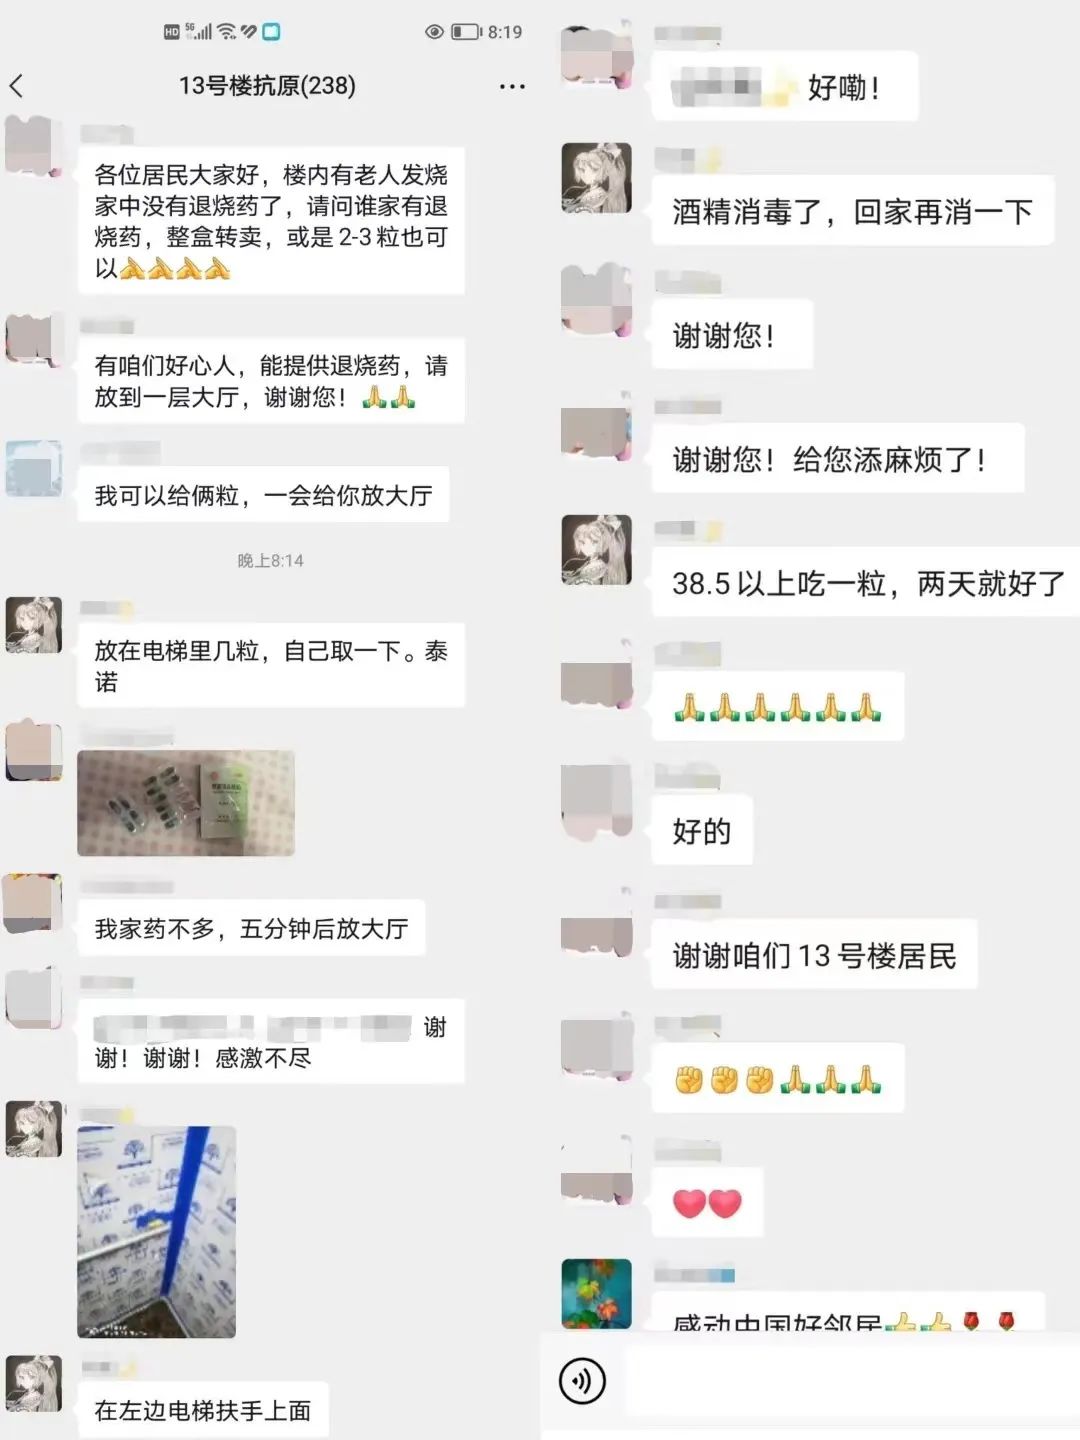Select the message 谢谢咱们13号楼居民
The height and width of the screenshot is (1440, 1080).
814,956
